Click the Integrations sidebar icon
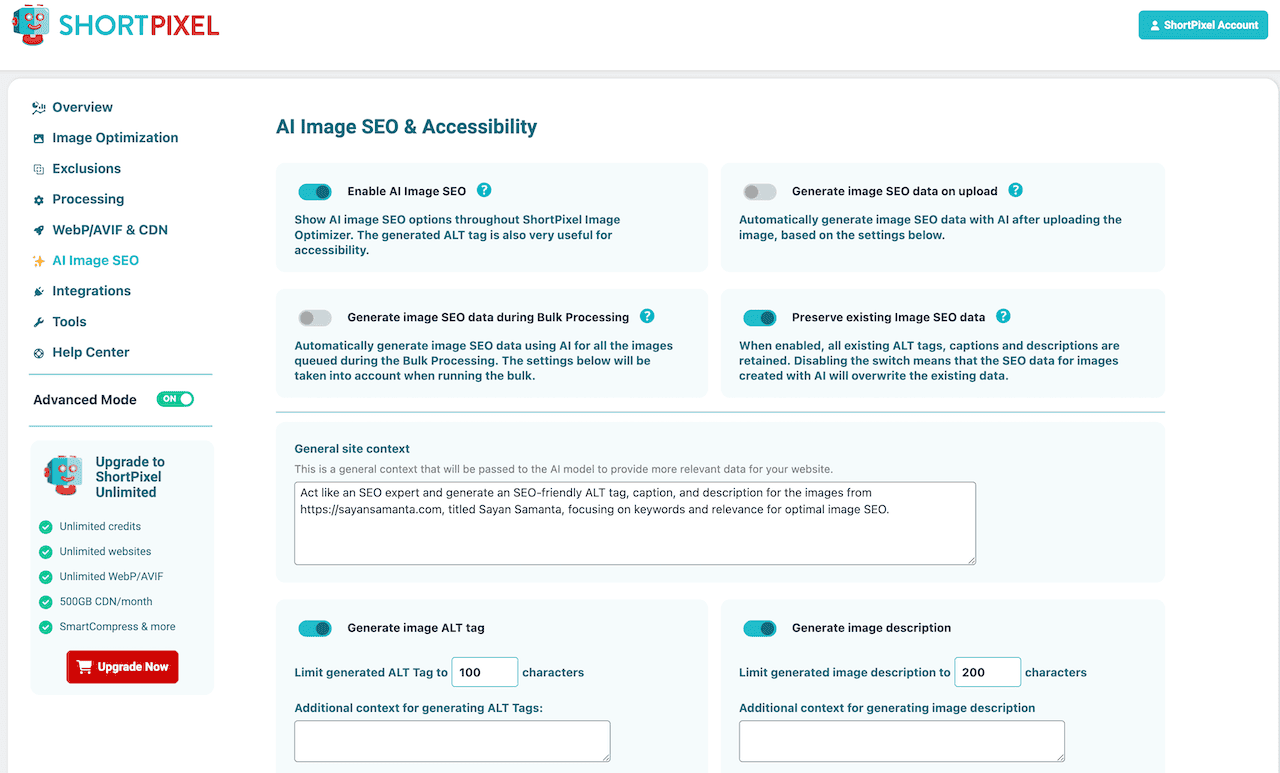This screenshot has width=1280, height=773. (37, 290)
